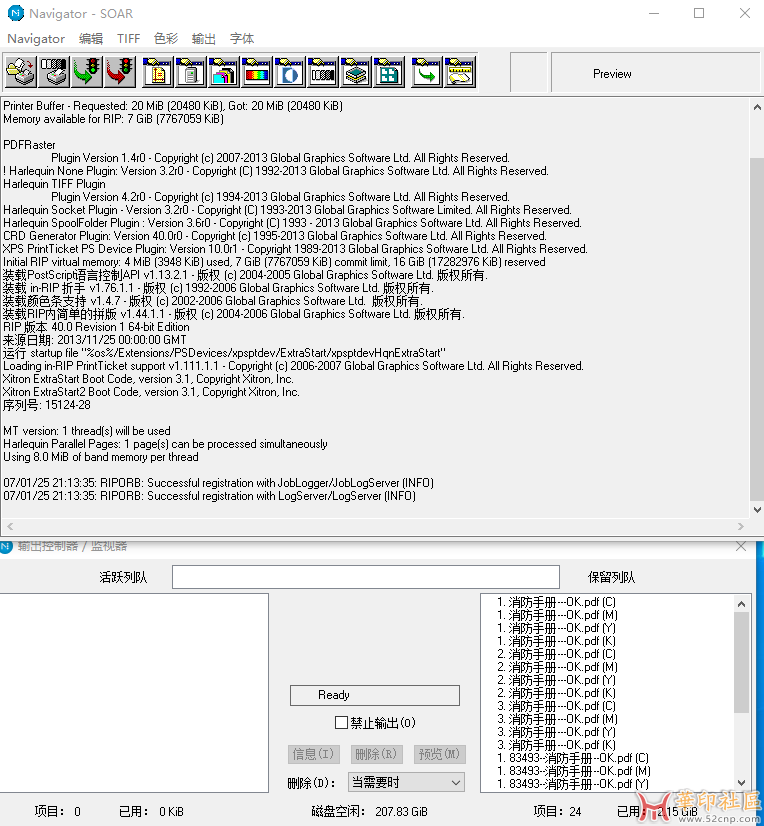
Task: Minimize the Navigator - SOAR window
Action: tap(654, 13)
